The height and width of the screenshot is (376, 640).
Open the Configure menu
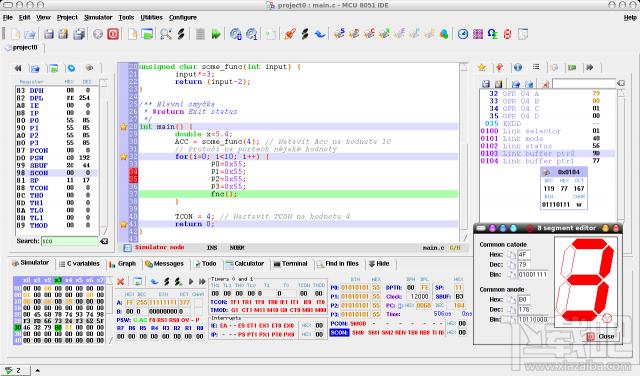click(x=183, y=18)
